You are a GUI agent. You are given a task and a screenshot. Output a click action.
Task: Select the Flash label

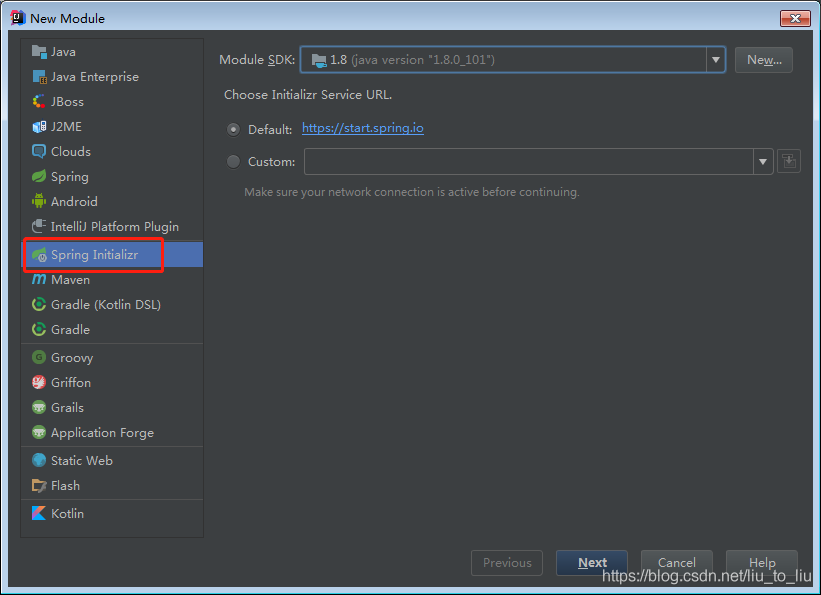(x=65, y=486)
